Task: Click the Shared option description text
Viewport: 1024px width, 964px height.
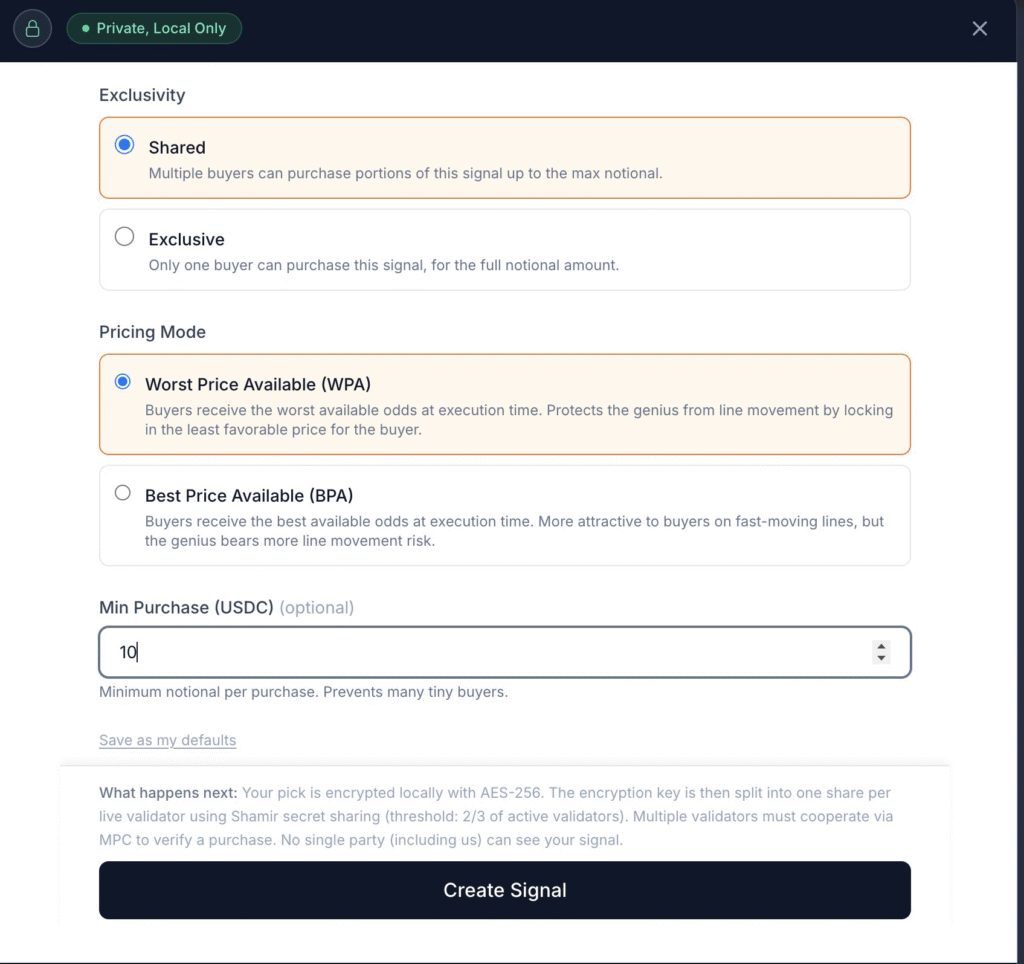Action: 405,173
